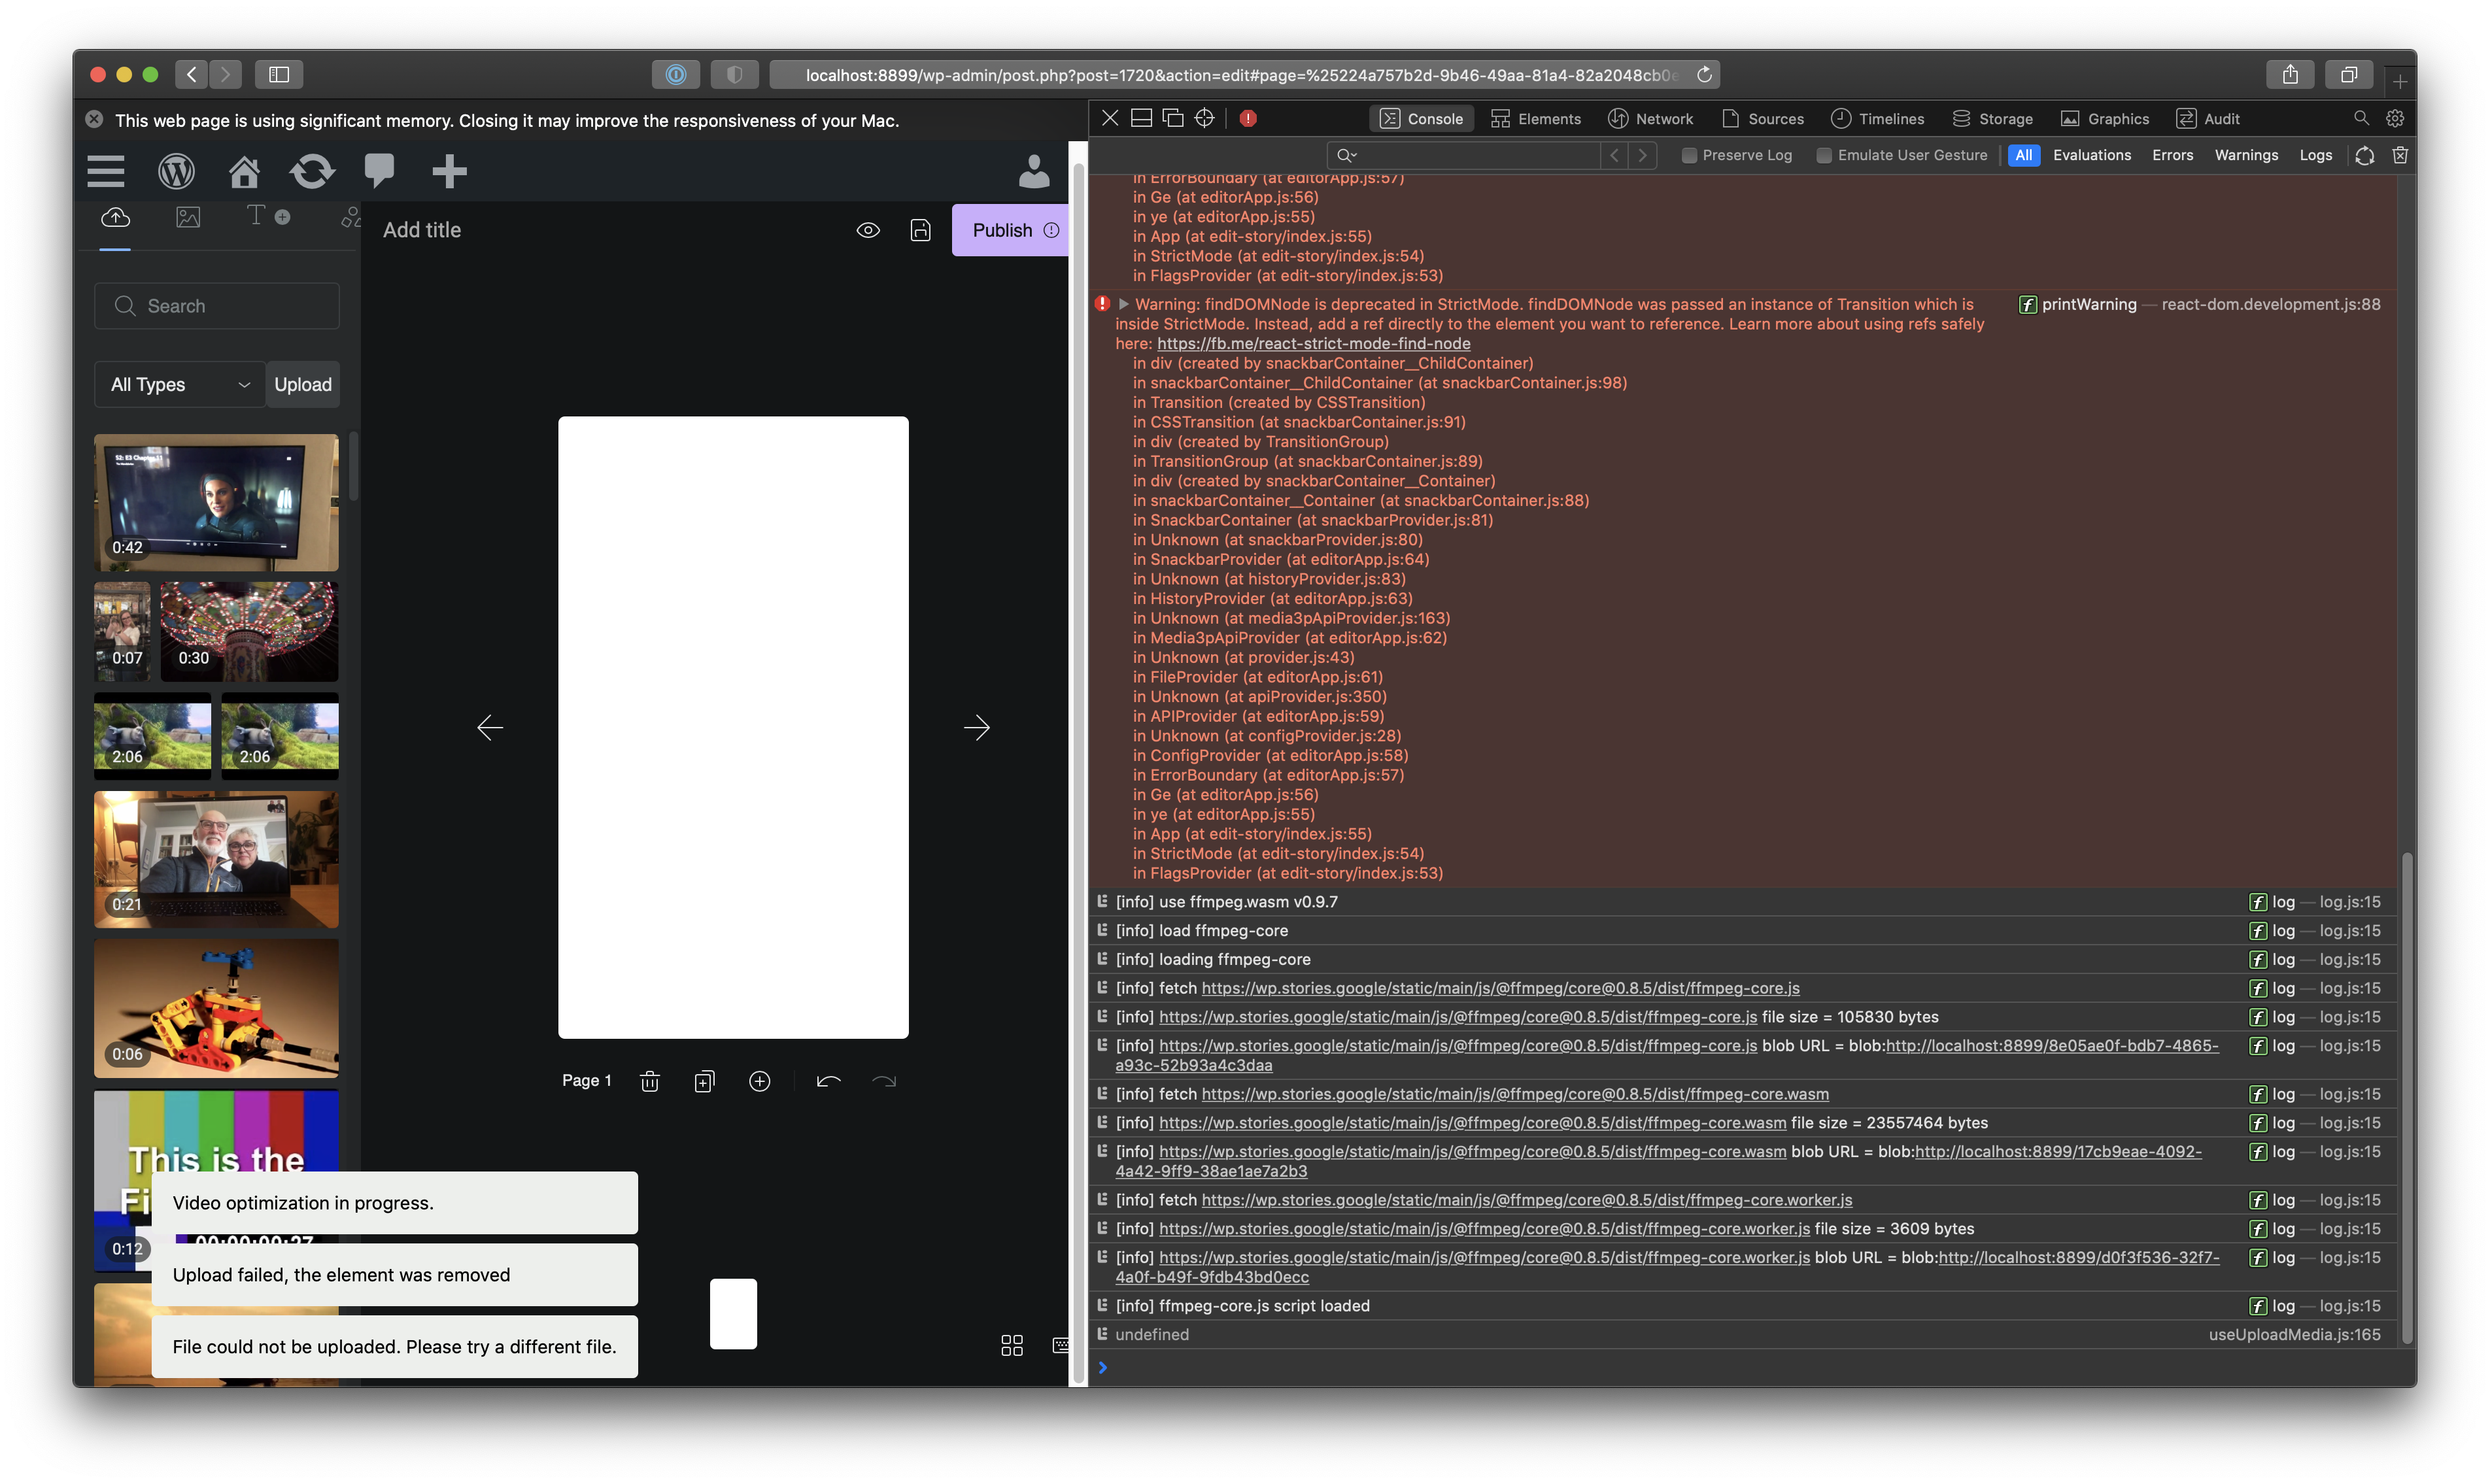2490x1484 pixels.
Task: Save draft using the floppy disk icon
Action: tap(920, 230)
